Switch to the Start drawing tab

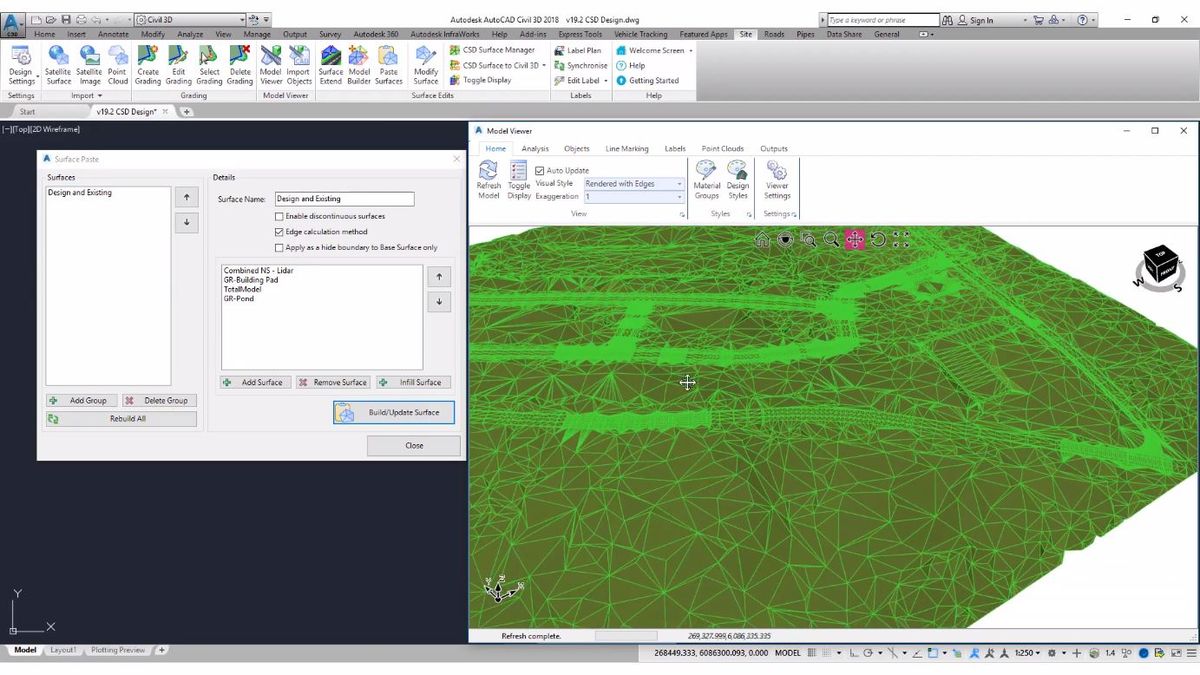coord(28,112)
